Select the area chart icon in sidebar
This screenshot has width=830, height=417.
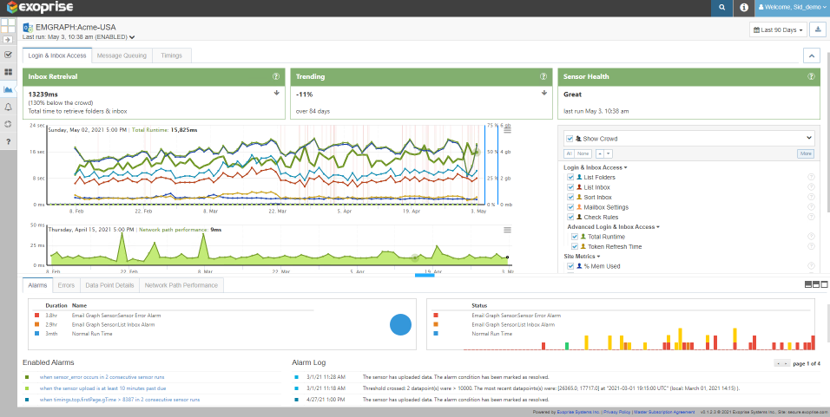point(8,89)
